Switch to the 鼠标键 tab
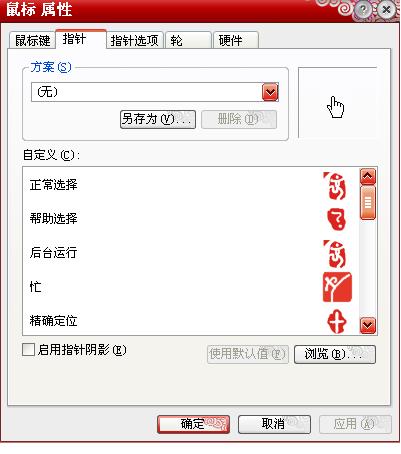Image resolution: width=401 pixels, height=454 pixels. click(x=32, y=40)
